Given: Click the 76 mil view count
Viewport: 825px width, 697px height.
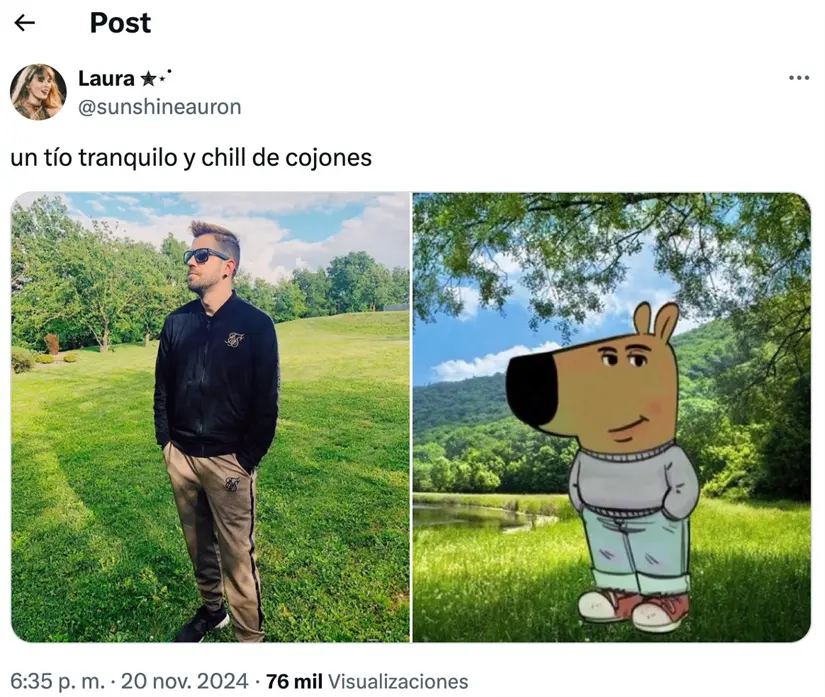Looking at the screenshot, I should 294,681.
